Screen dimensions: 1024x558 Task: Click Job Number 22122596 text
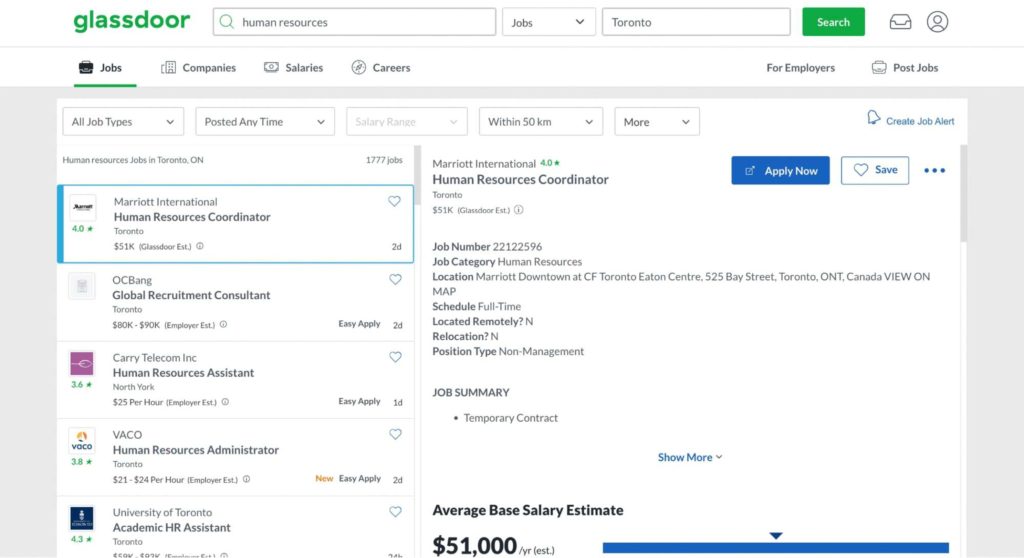[x=487, y=246]
